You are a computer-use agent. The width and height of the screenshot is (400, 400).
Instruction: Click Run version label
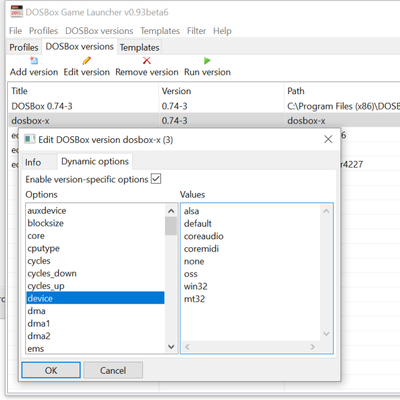(x=207, y=72)
